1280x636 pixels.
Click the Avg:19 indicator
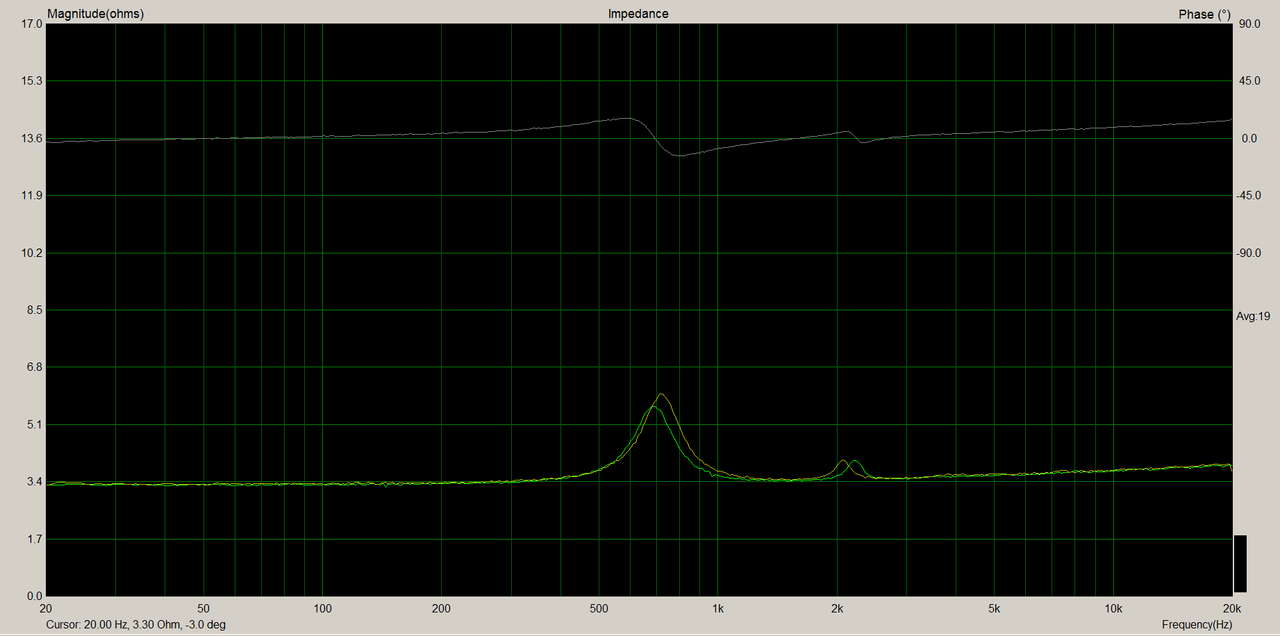[x=1253, y=316]
